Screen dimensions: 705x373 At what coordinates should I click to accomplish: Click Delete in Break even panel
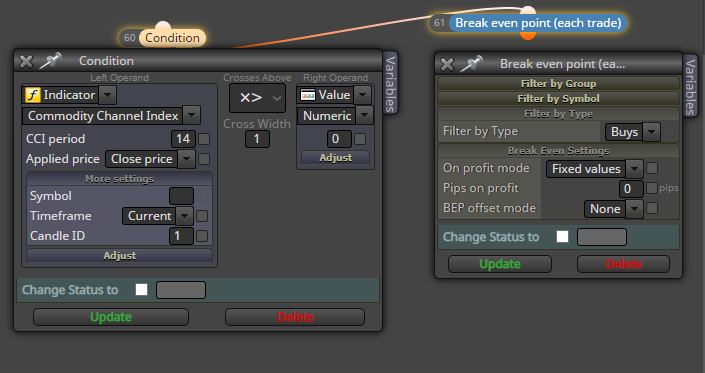pos(624,264)
